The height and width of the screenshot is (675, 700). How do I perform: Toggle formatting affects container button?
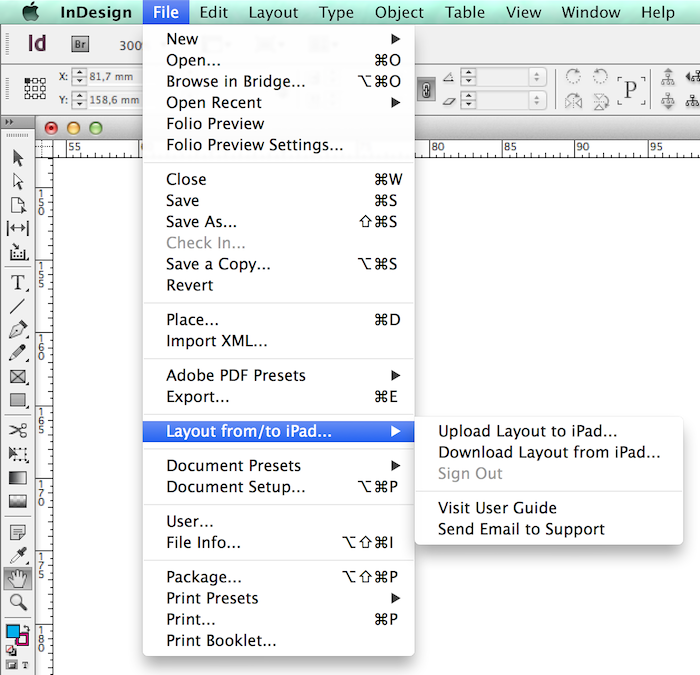click(12, 665)
